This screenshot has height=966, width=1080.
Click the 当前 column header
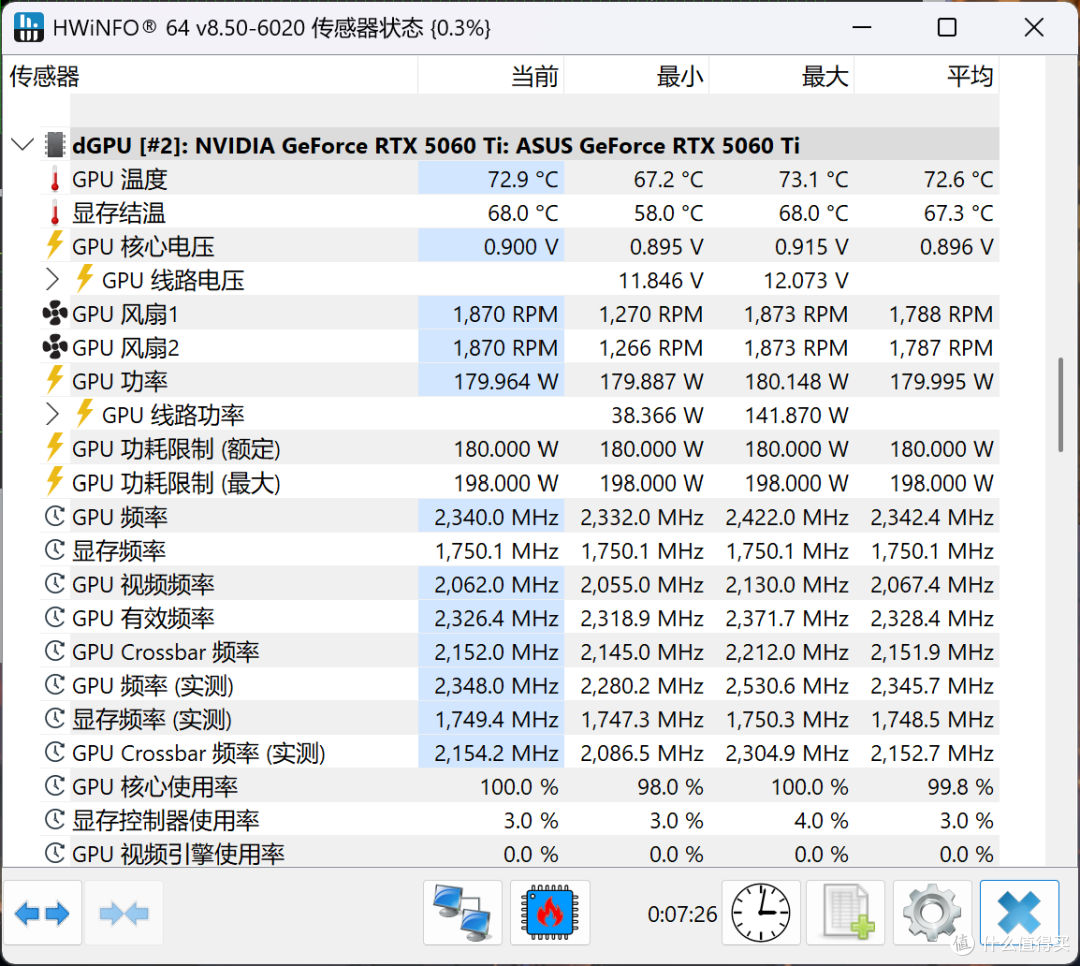pyautogui.click(x=492, y=76)
